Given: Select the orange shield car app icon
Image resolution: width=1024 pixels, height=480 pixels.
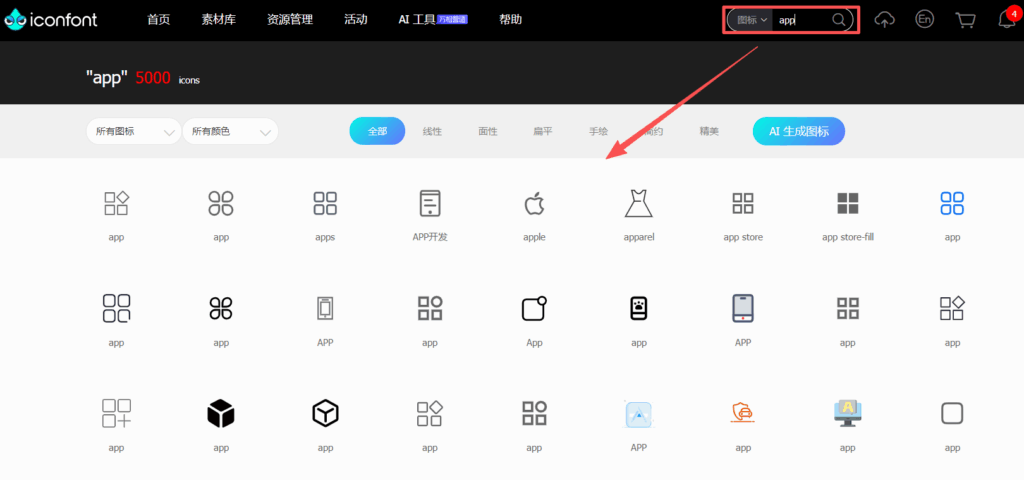Looking at the screenshot, I should (743, 413).
